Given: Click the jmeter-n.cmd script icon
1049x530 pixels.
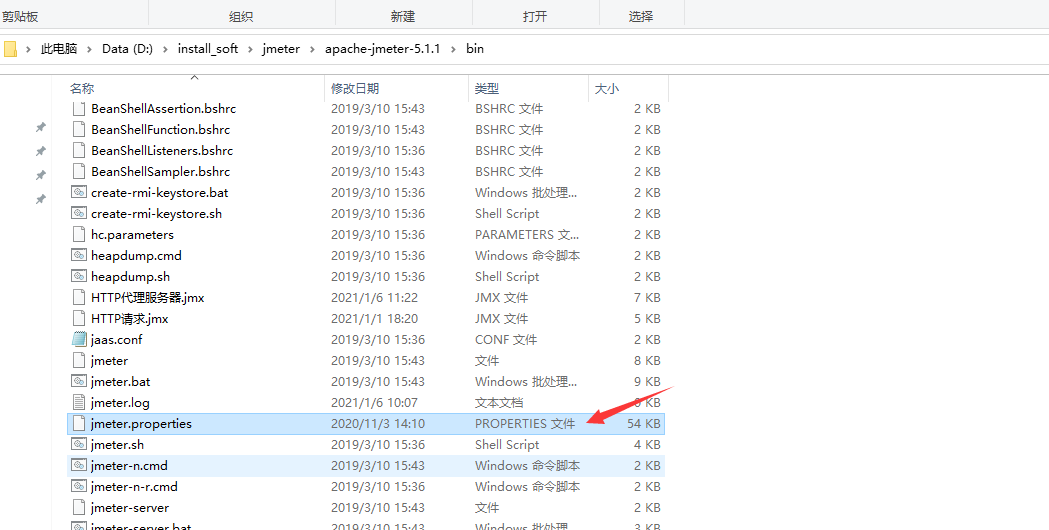Looking at the screenshot, I should click(79, 466).
